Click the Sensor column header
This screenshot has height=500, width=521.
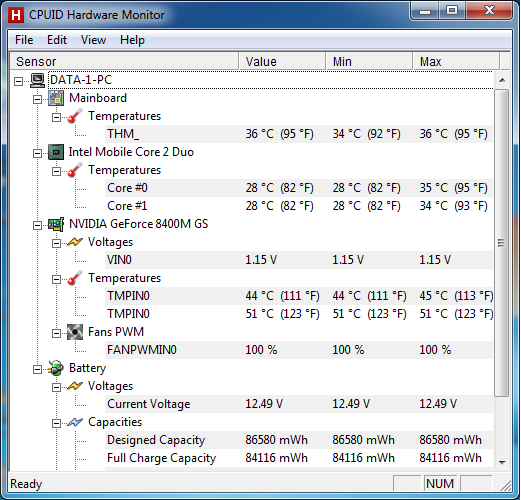[x=124, y=61]
